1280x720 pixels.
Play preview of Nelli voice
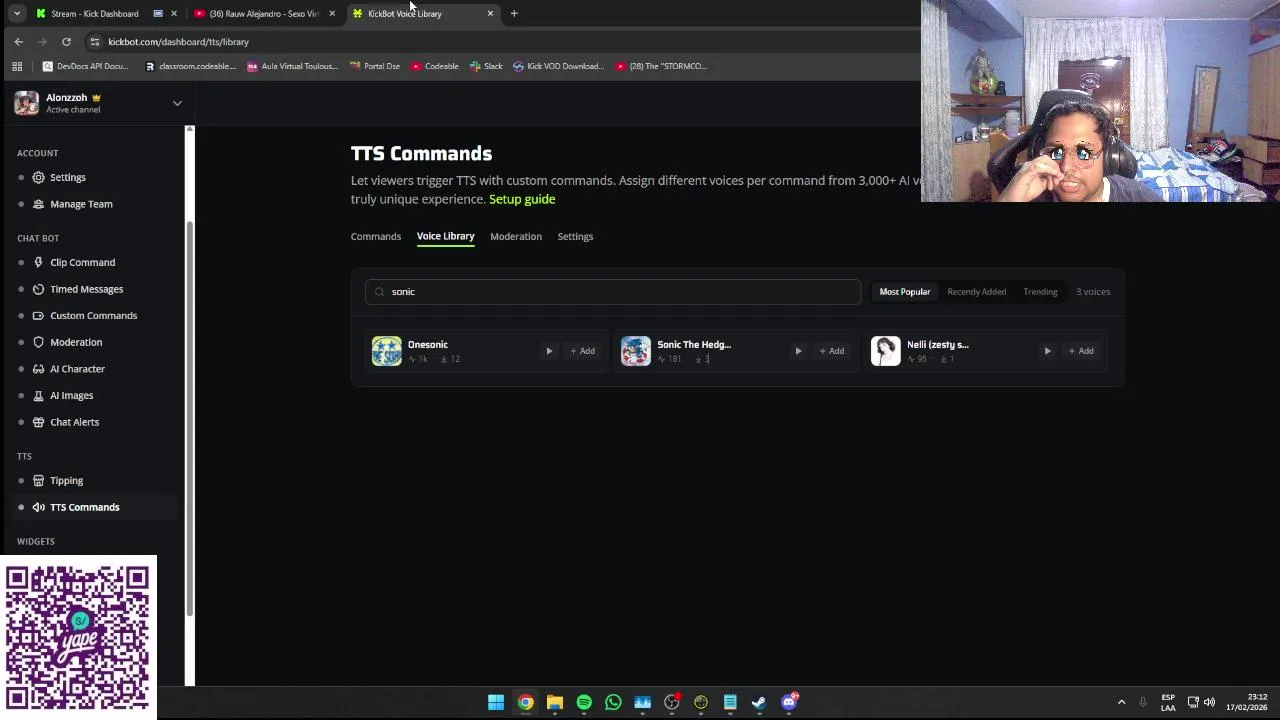coord(1047,351)
